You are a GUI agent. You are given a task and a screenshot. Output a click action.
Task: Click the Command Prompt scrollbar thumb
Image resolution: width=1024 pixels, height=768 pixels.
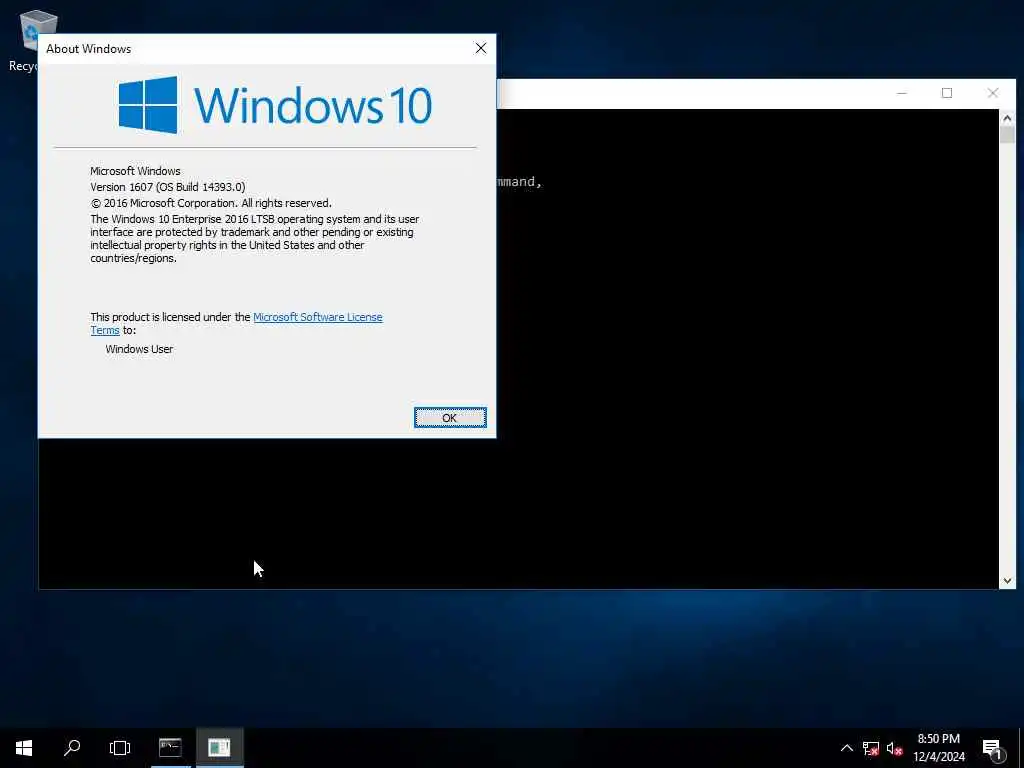[1007, 135]
